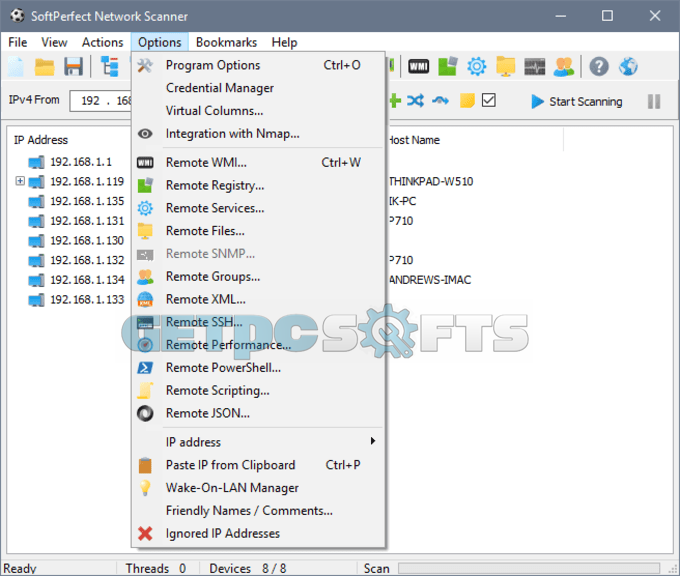680x576 pixels.
Task: Click the blue curved arrow icon
Action: click(x=440, y=101)
